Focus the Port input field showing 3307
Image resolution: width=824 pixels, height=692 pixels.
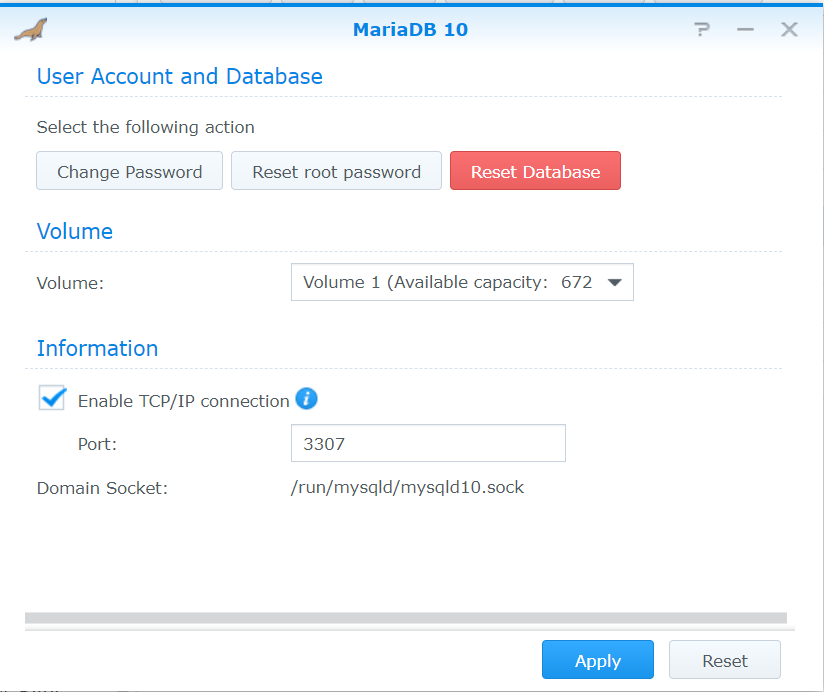(x=428, y=444)
